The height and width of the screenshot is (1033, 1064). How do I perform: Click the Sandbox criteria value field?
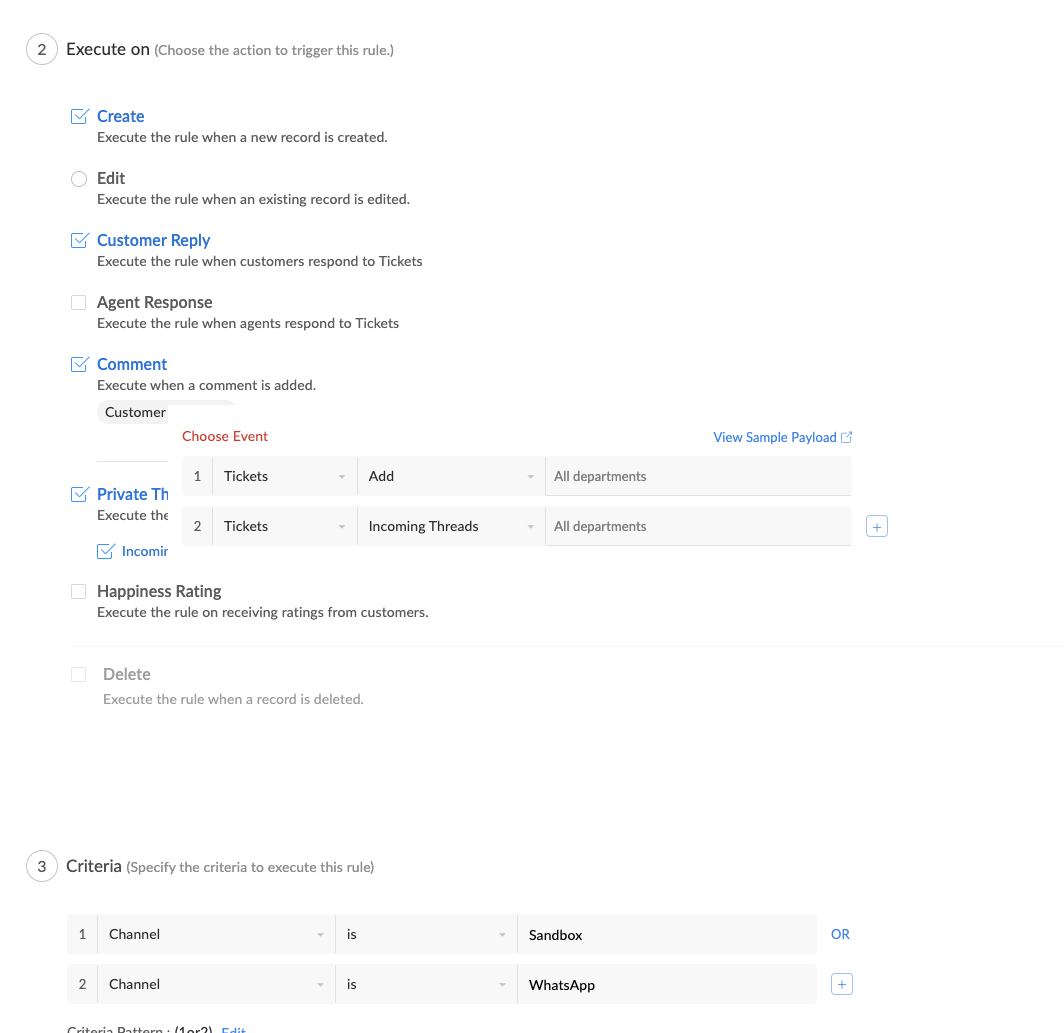[667, 935]
